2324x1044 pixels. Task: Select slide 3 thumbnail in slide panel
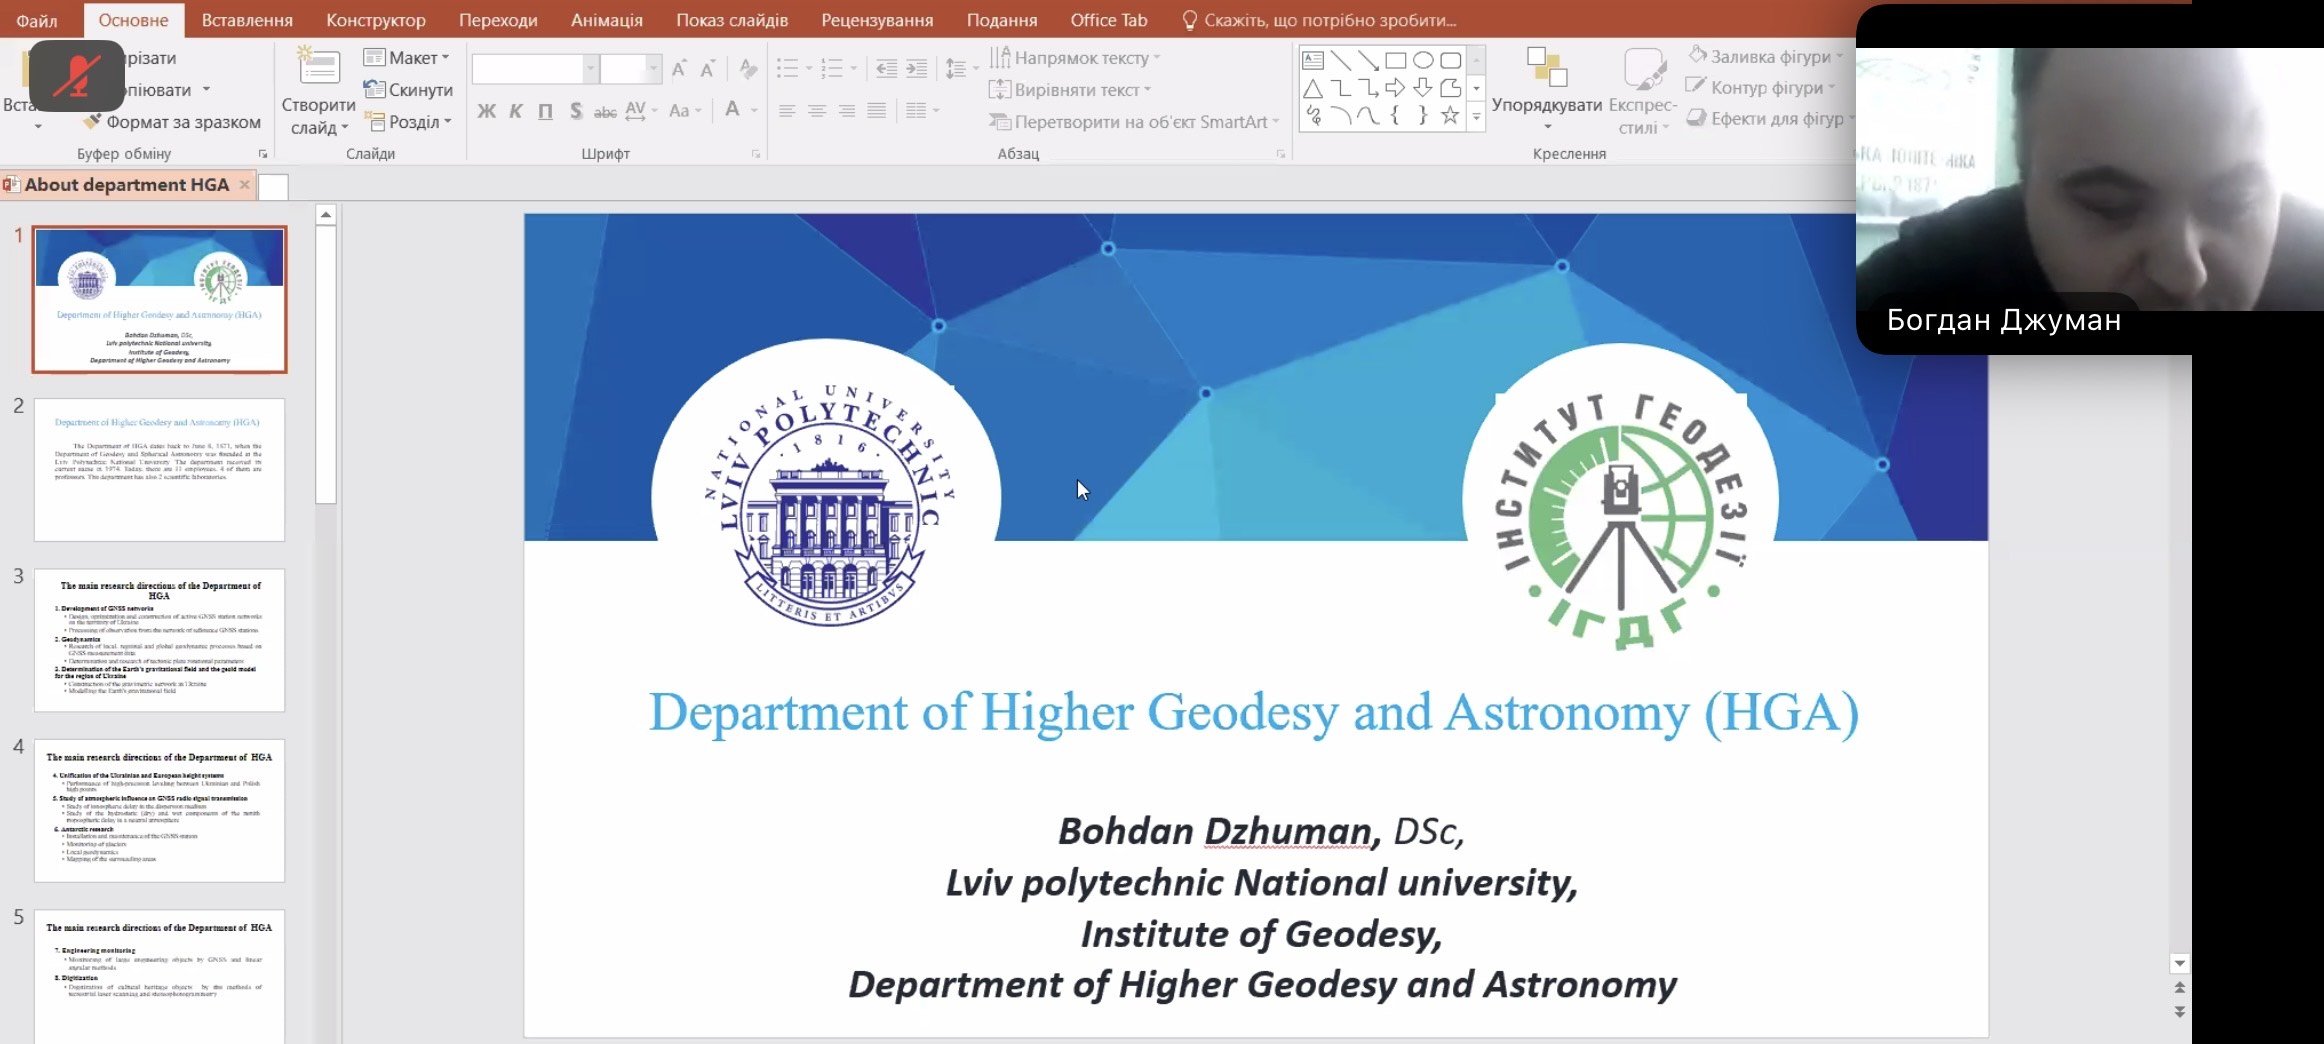coord(160,640)
